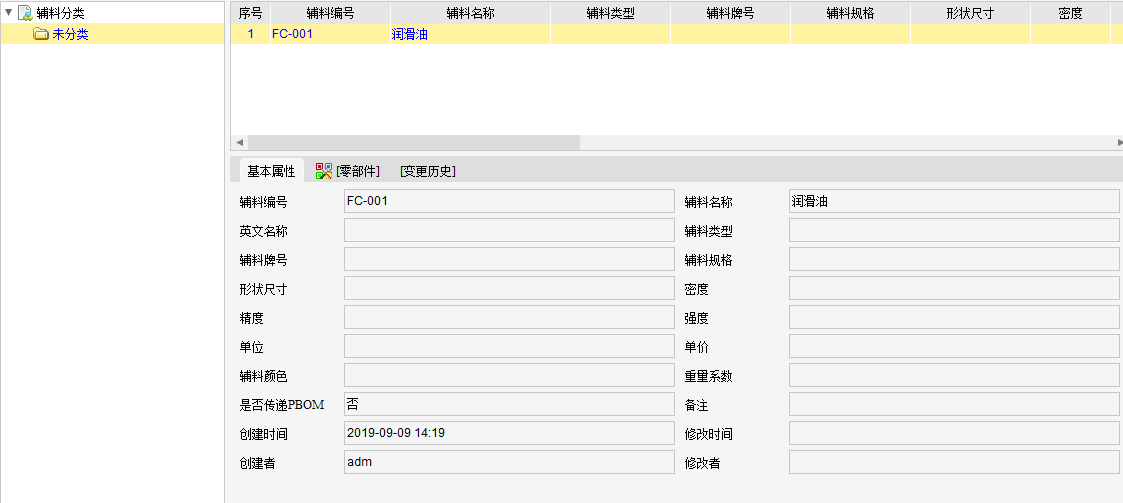This screenshot has width=1123, height=503.
Task: Click the 辅料编号 field containing FC-001
Action: (x=509, y=201)
